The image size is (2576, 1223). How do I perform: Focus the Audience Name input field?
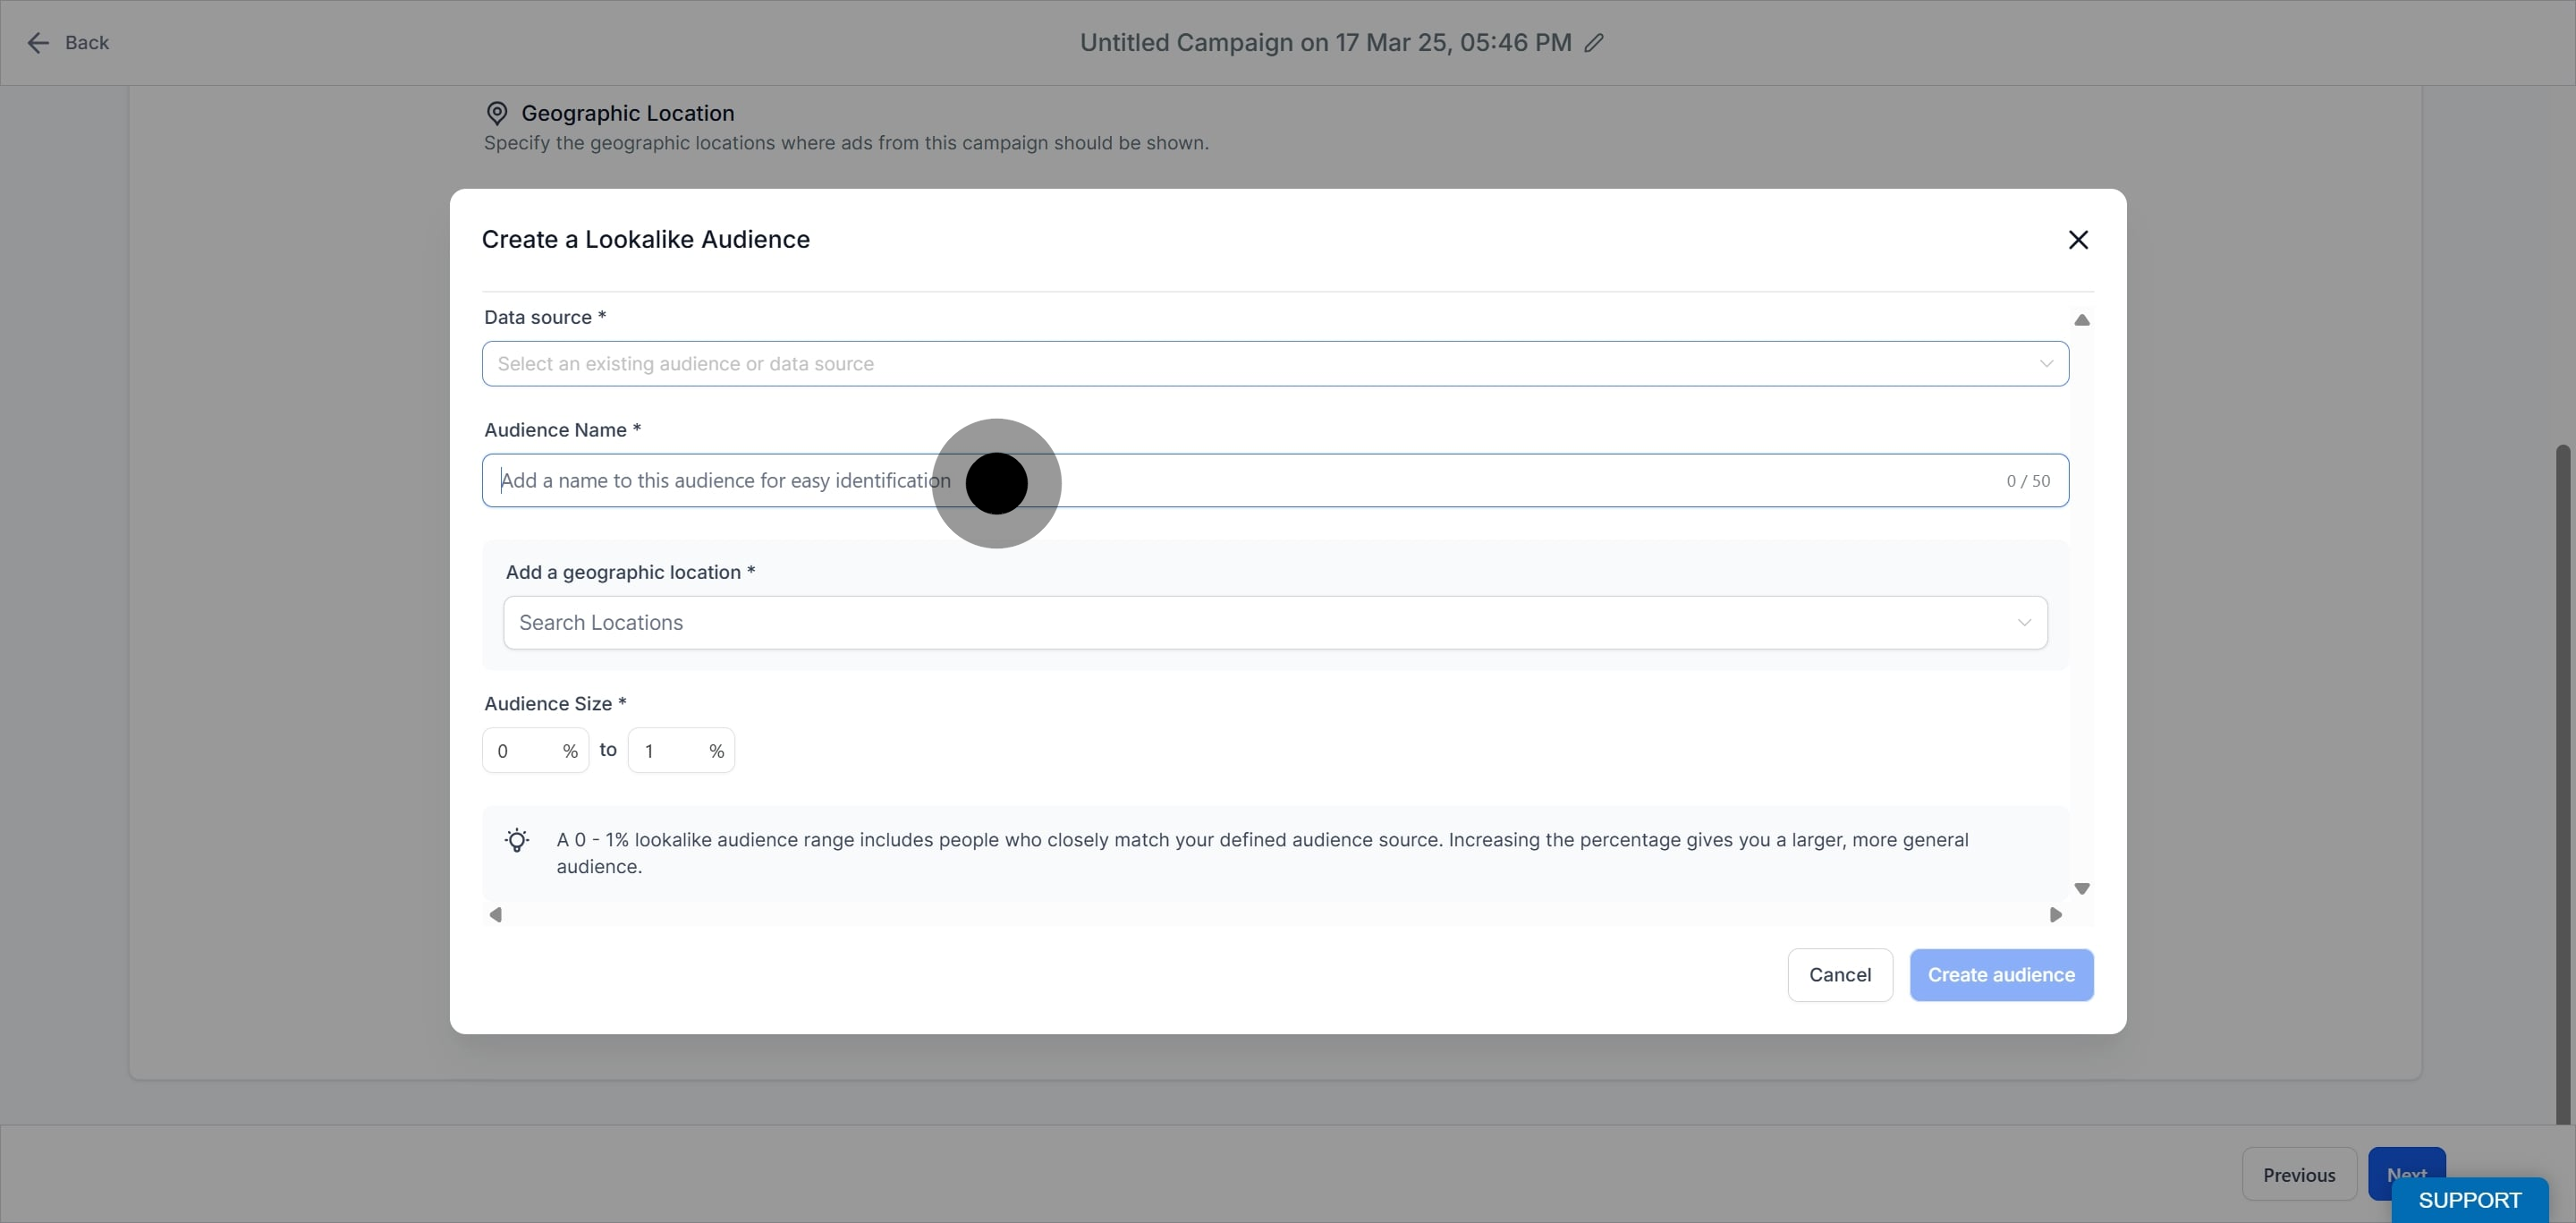point(1275,481)
